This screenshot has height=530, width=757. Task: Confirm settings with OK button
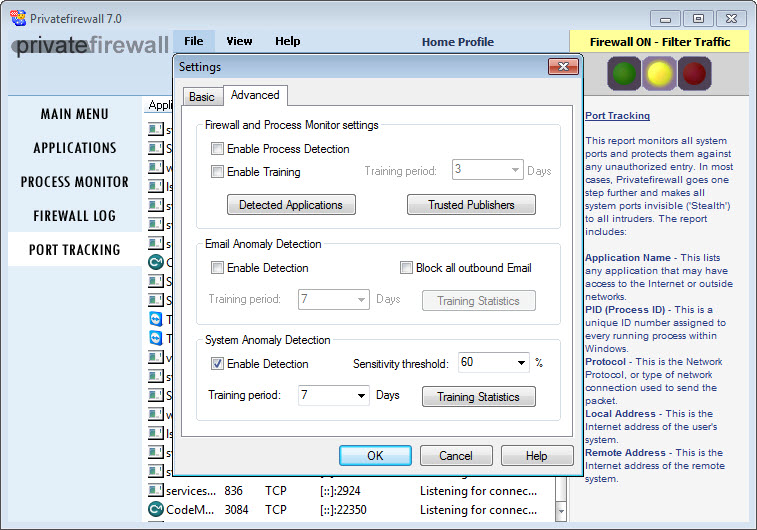(x=375, y=456)
